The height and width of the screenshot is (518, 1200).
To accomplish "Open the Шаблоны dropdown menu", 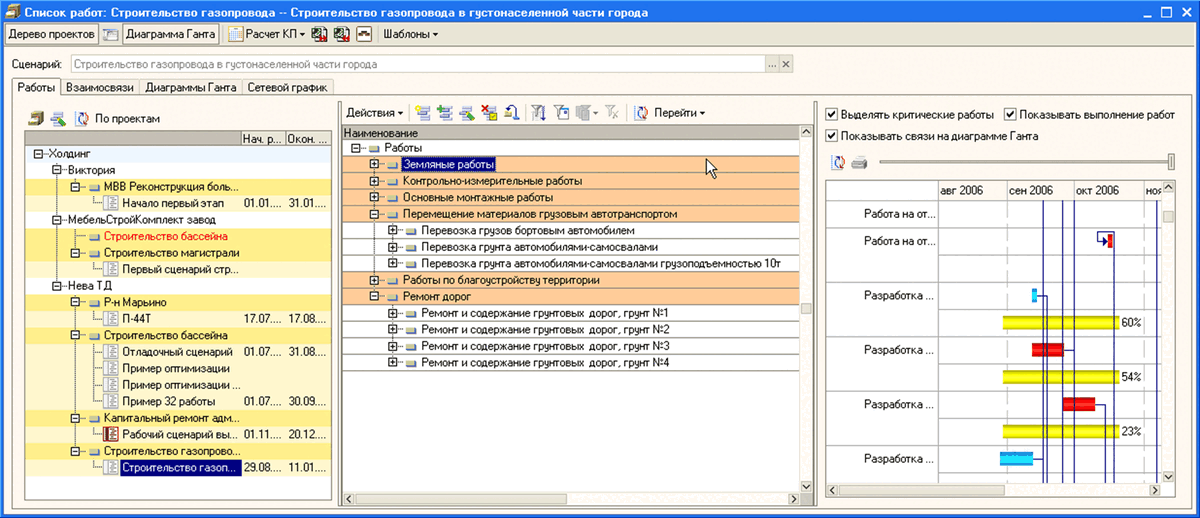I will click(410, 34).
